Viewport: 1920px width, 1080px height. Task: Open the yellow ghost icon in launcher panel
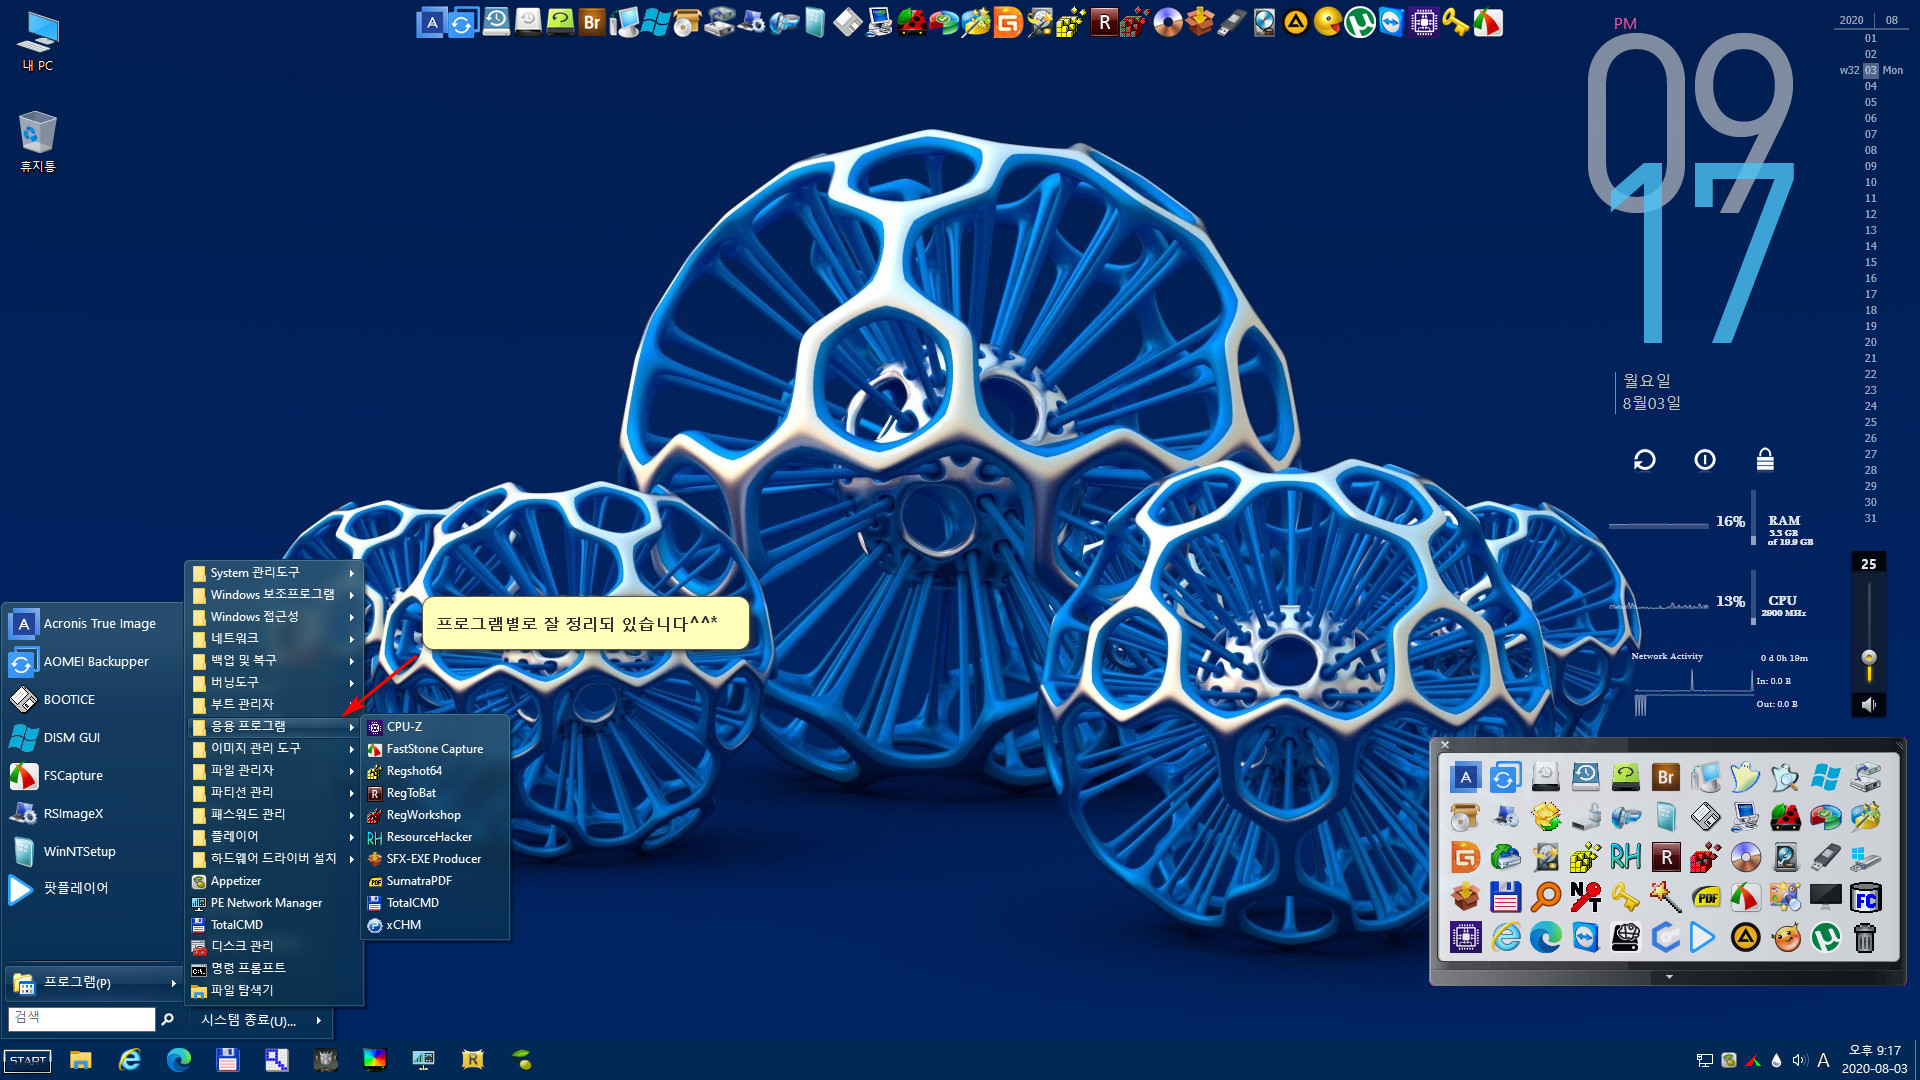[1745, 777]
